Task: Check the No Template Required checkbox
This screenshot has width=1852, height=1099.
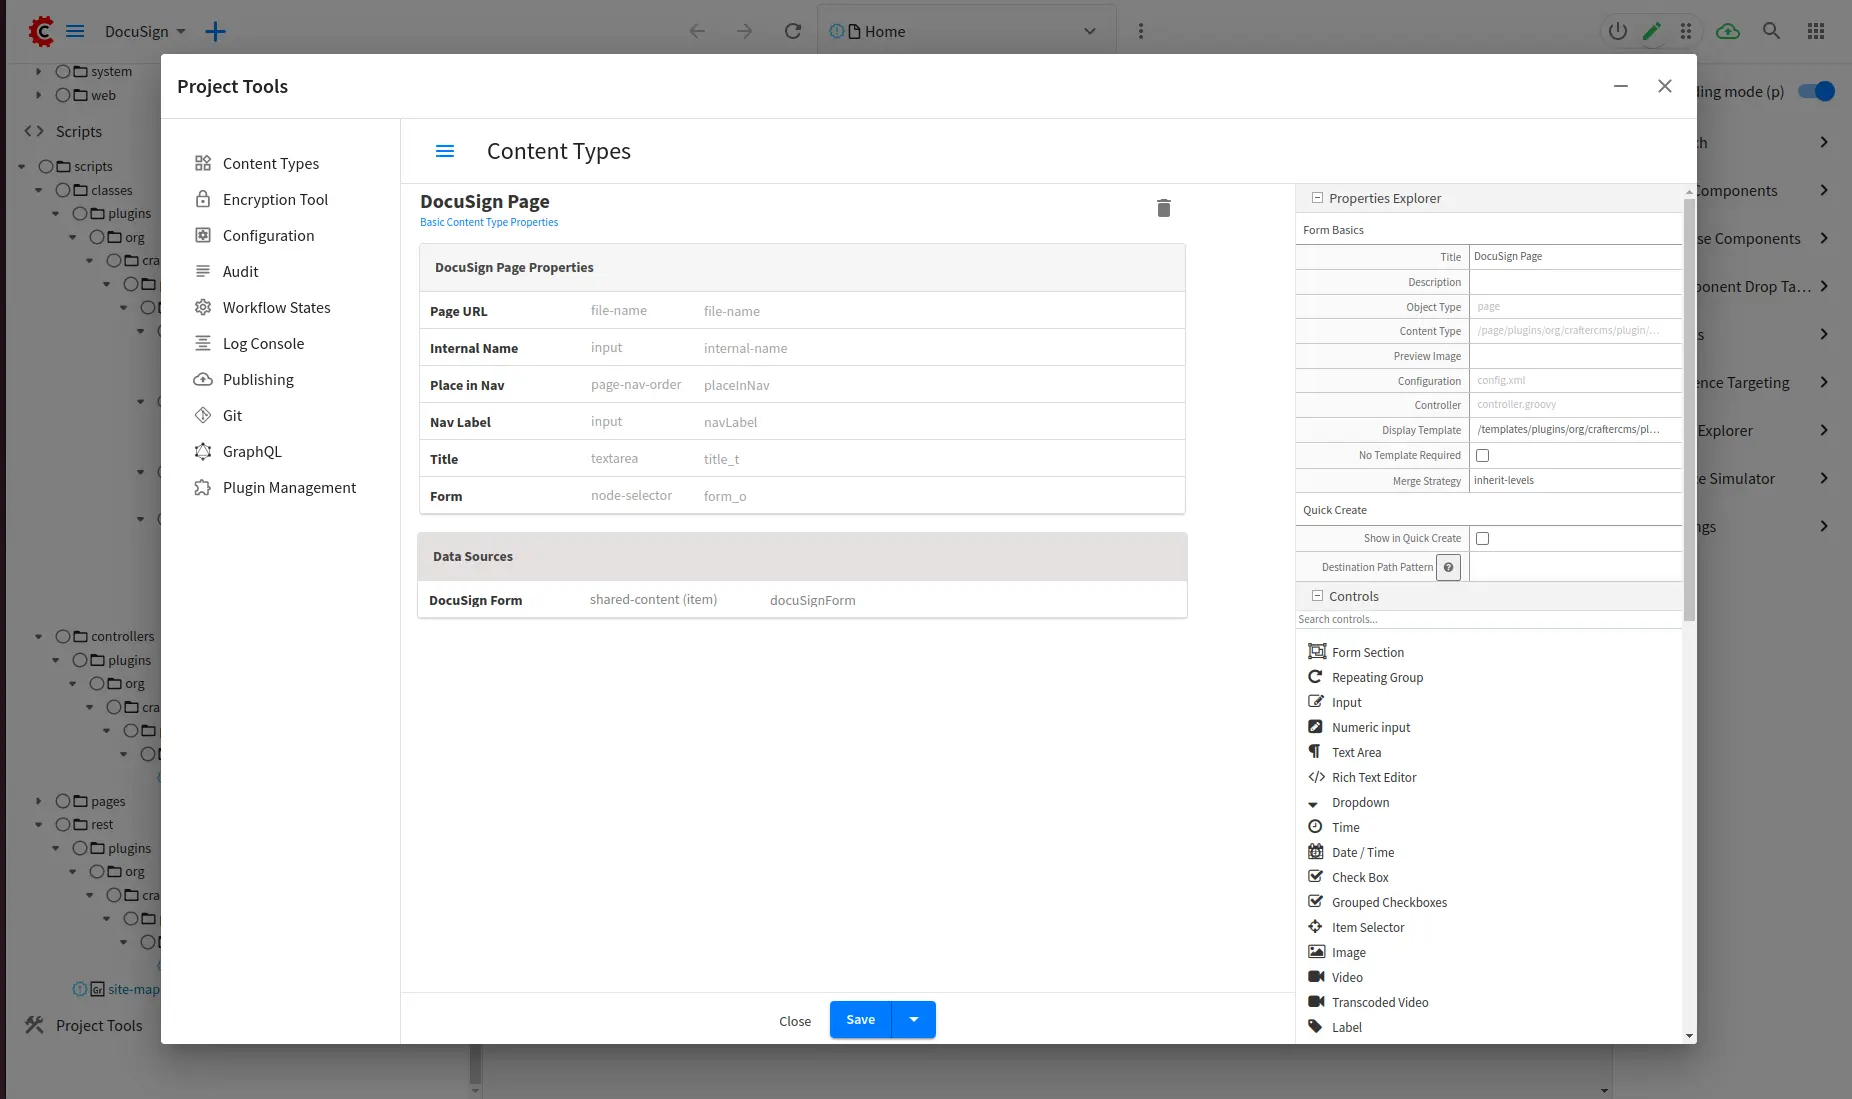Action: (x=1482, y=455)
